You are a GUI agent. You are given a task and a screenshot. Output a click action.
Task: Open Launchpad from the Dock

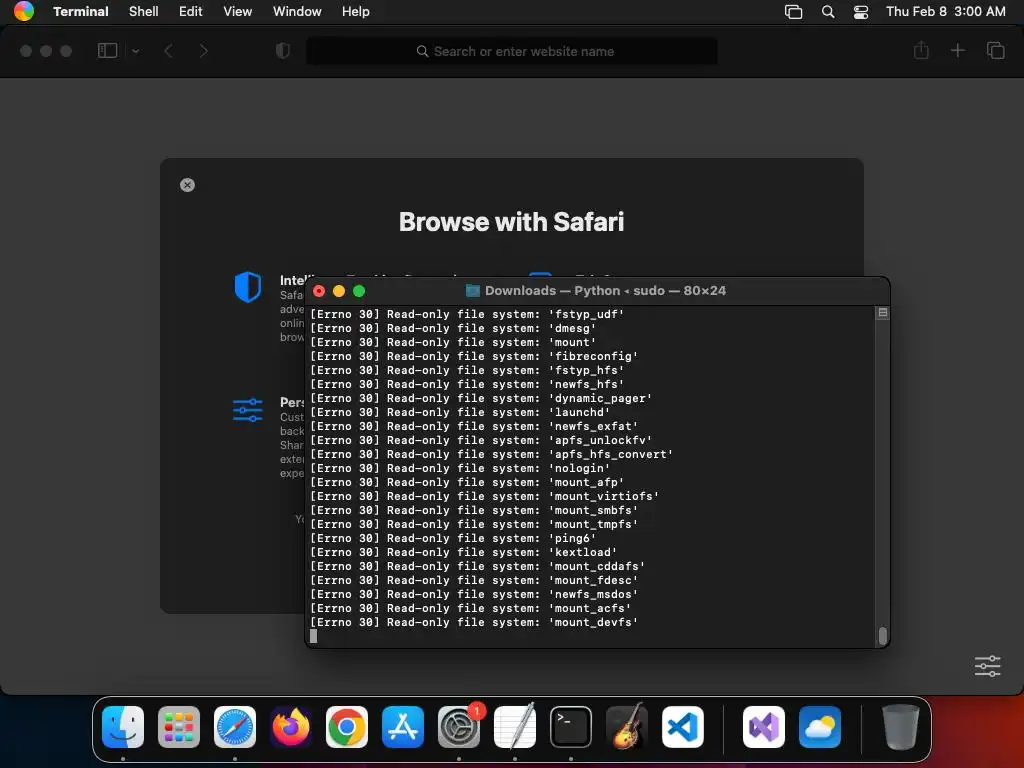point(179,727)
